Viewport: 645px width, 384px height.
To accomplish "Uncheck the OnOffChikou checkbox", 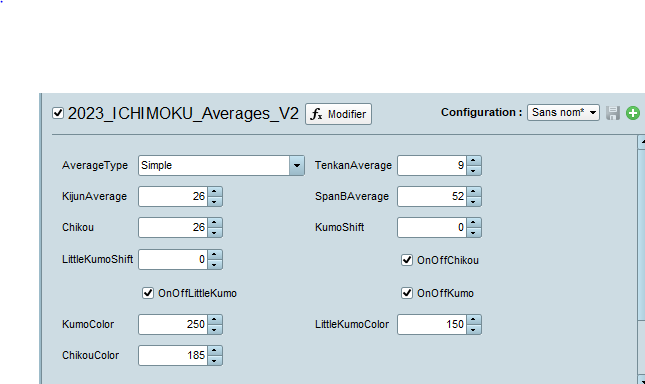I will click(x=407, y=260).
